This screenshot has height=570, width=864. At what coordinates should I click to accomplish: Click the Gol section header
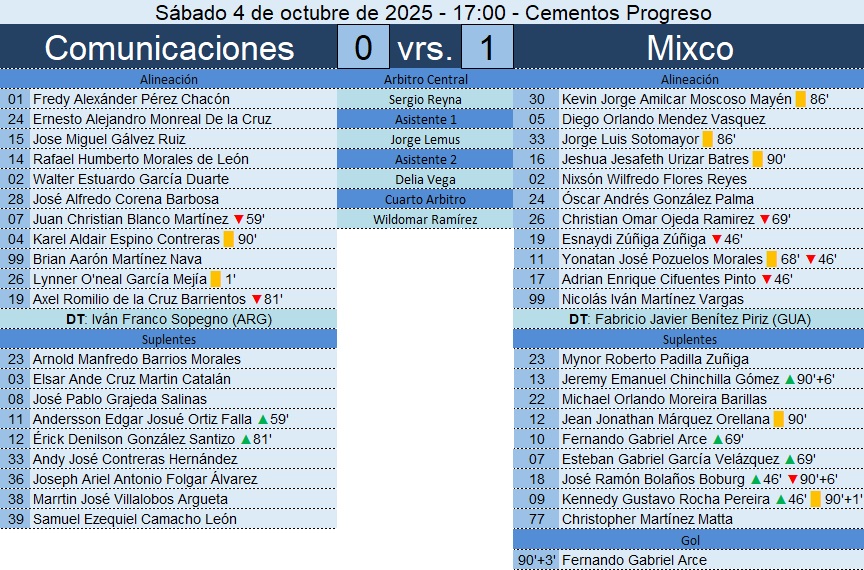688,539
